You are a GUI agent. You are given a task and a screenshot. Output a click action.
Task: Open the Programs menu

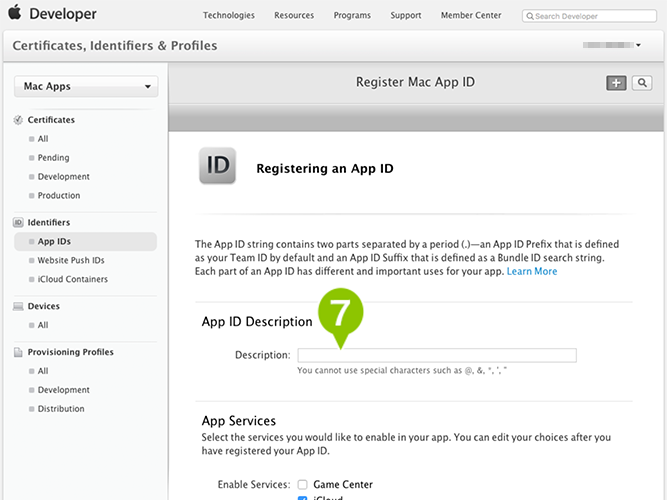352,15
